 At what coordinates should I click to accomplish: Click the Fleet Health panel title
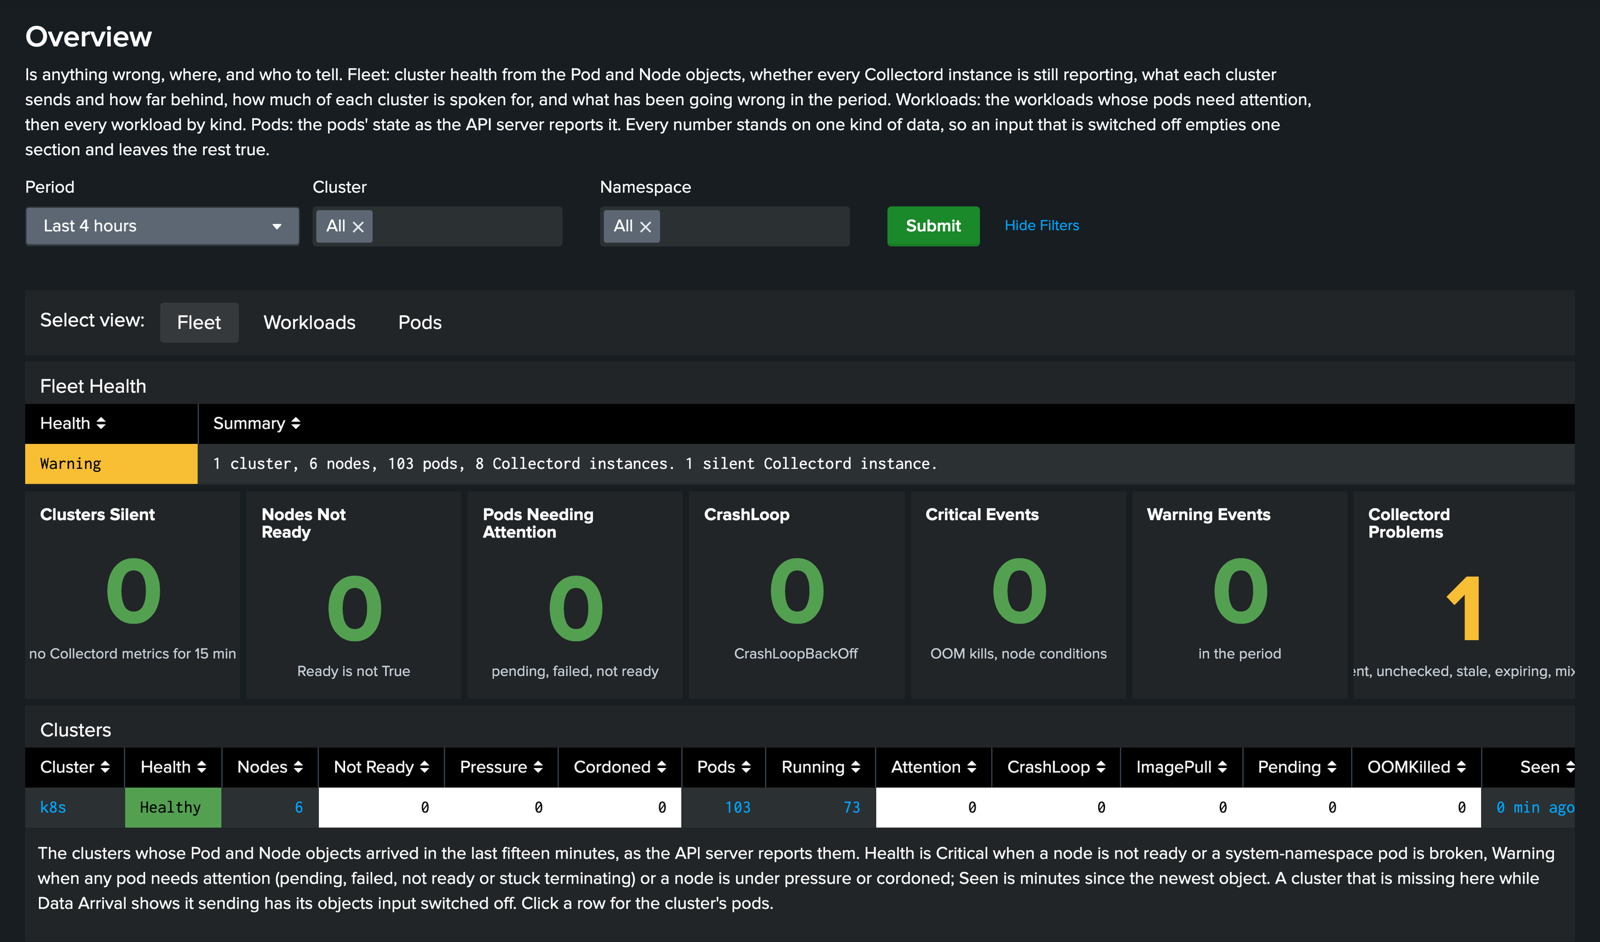pos(93,386)
